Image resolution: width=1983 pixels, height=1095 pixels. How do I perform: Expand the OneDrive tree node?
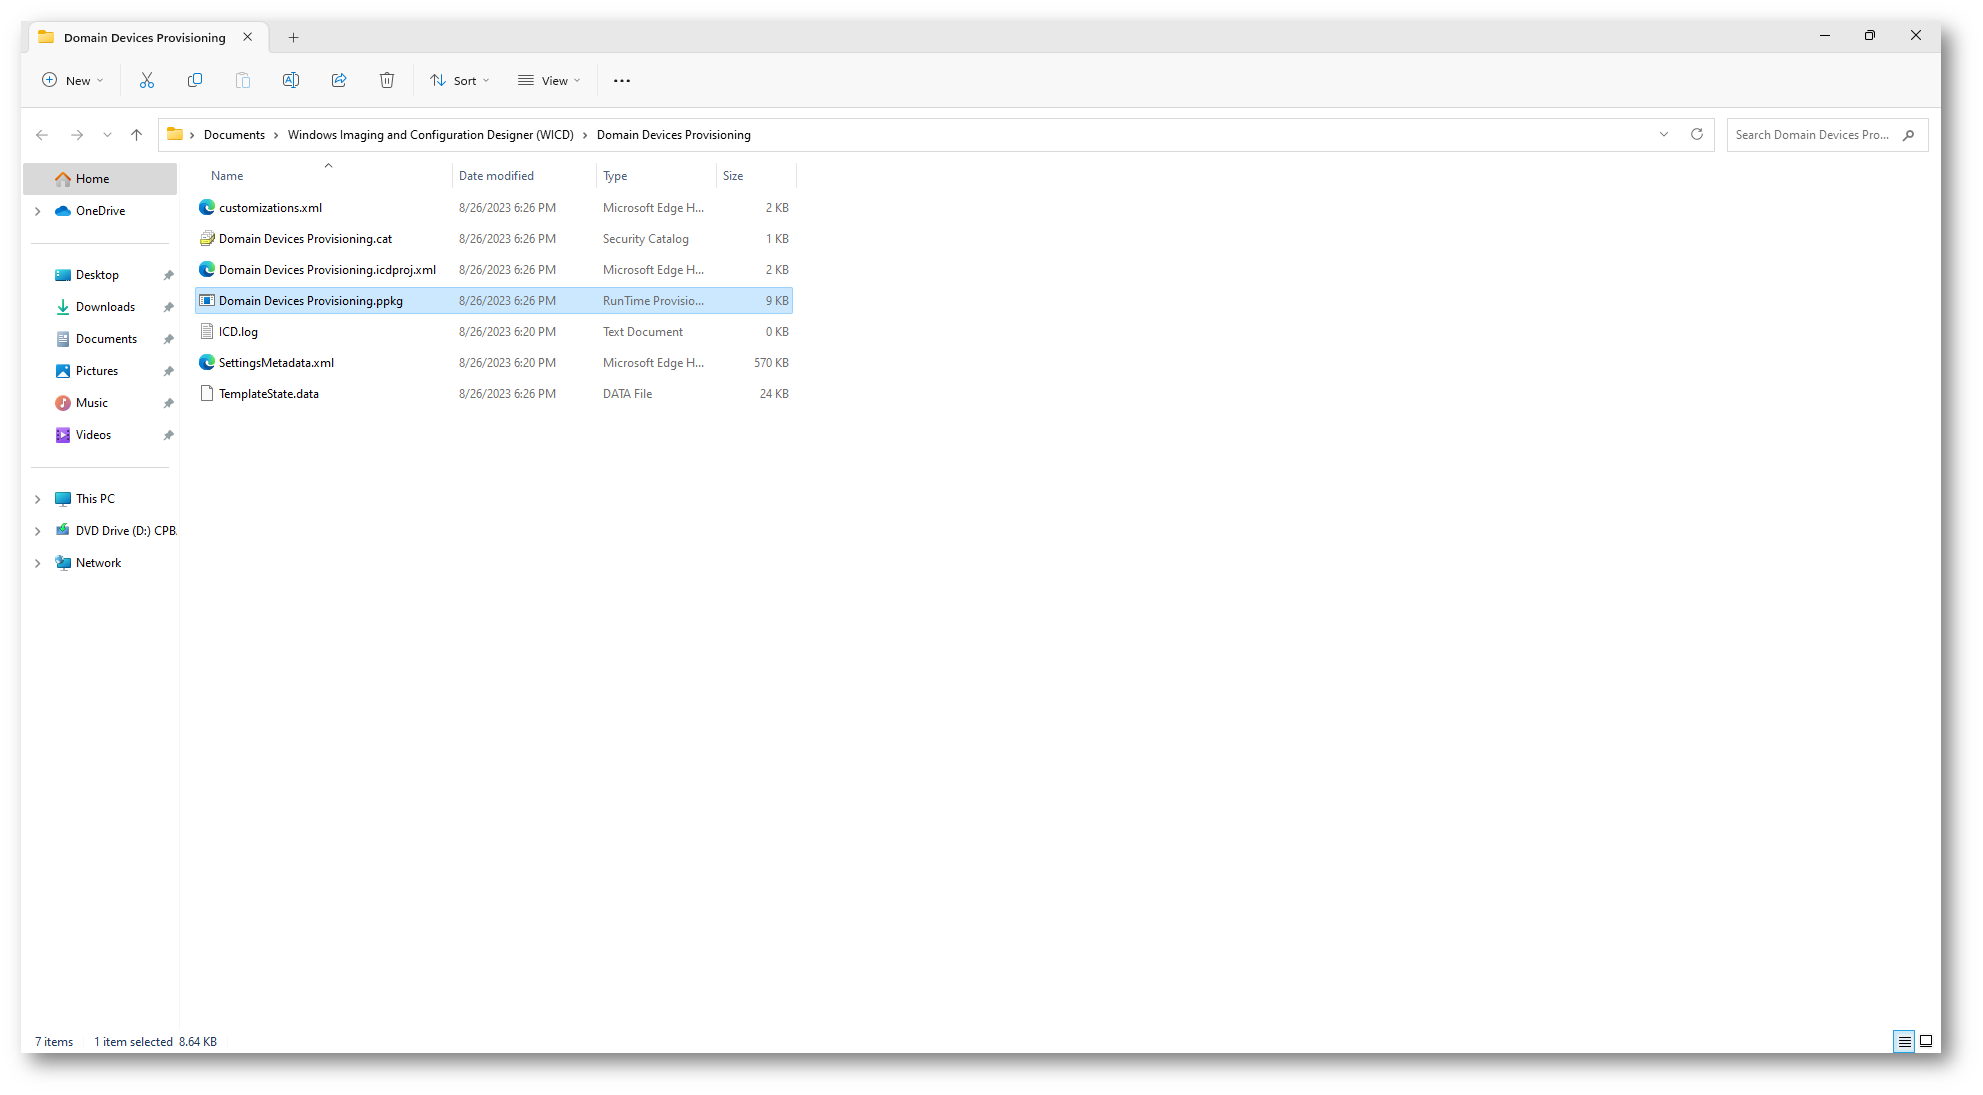(38, 211)
